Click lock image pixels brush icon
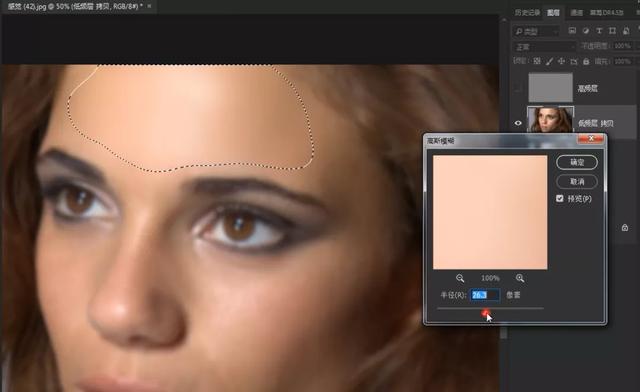The height and width of the screenshot is (392, 640). coord(549,61)
